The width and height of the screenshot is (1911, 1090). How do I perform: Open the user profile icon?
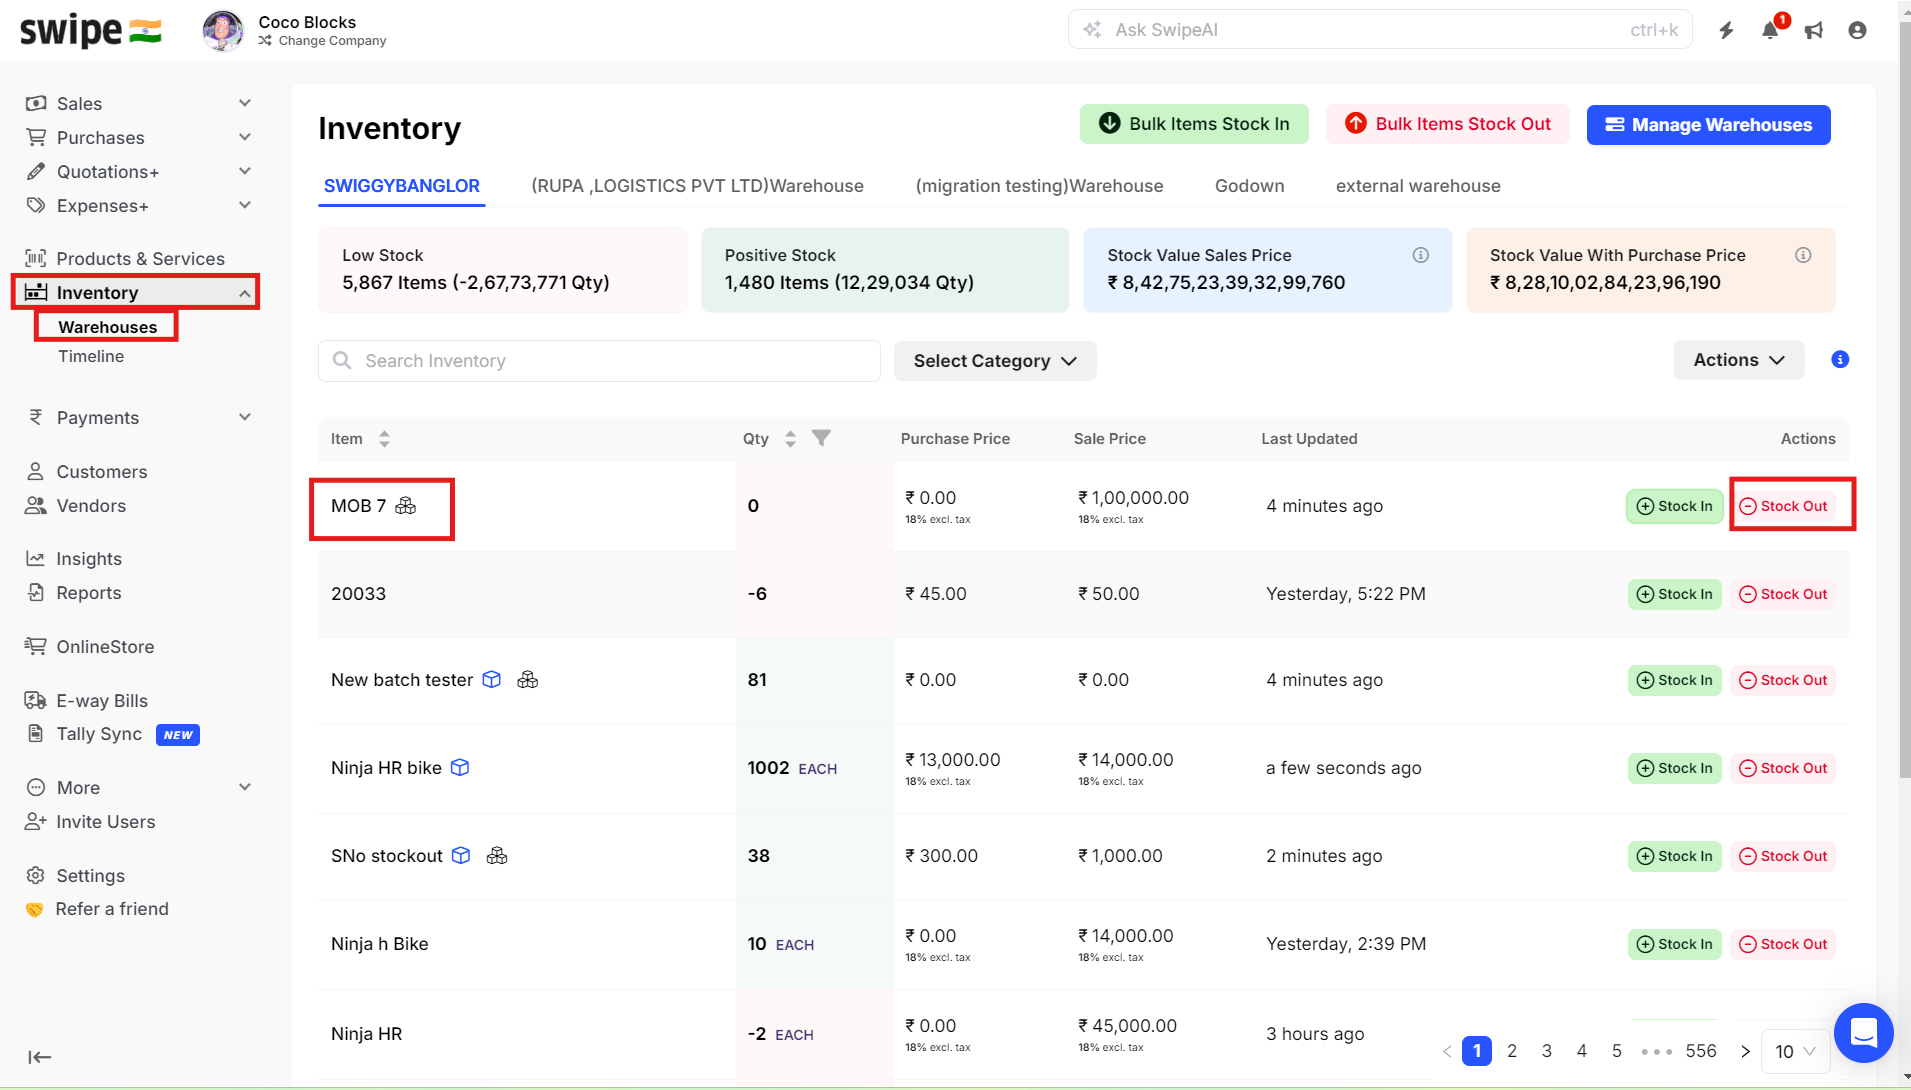pos(1857,30)
